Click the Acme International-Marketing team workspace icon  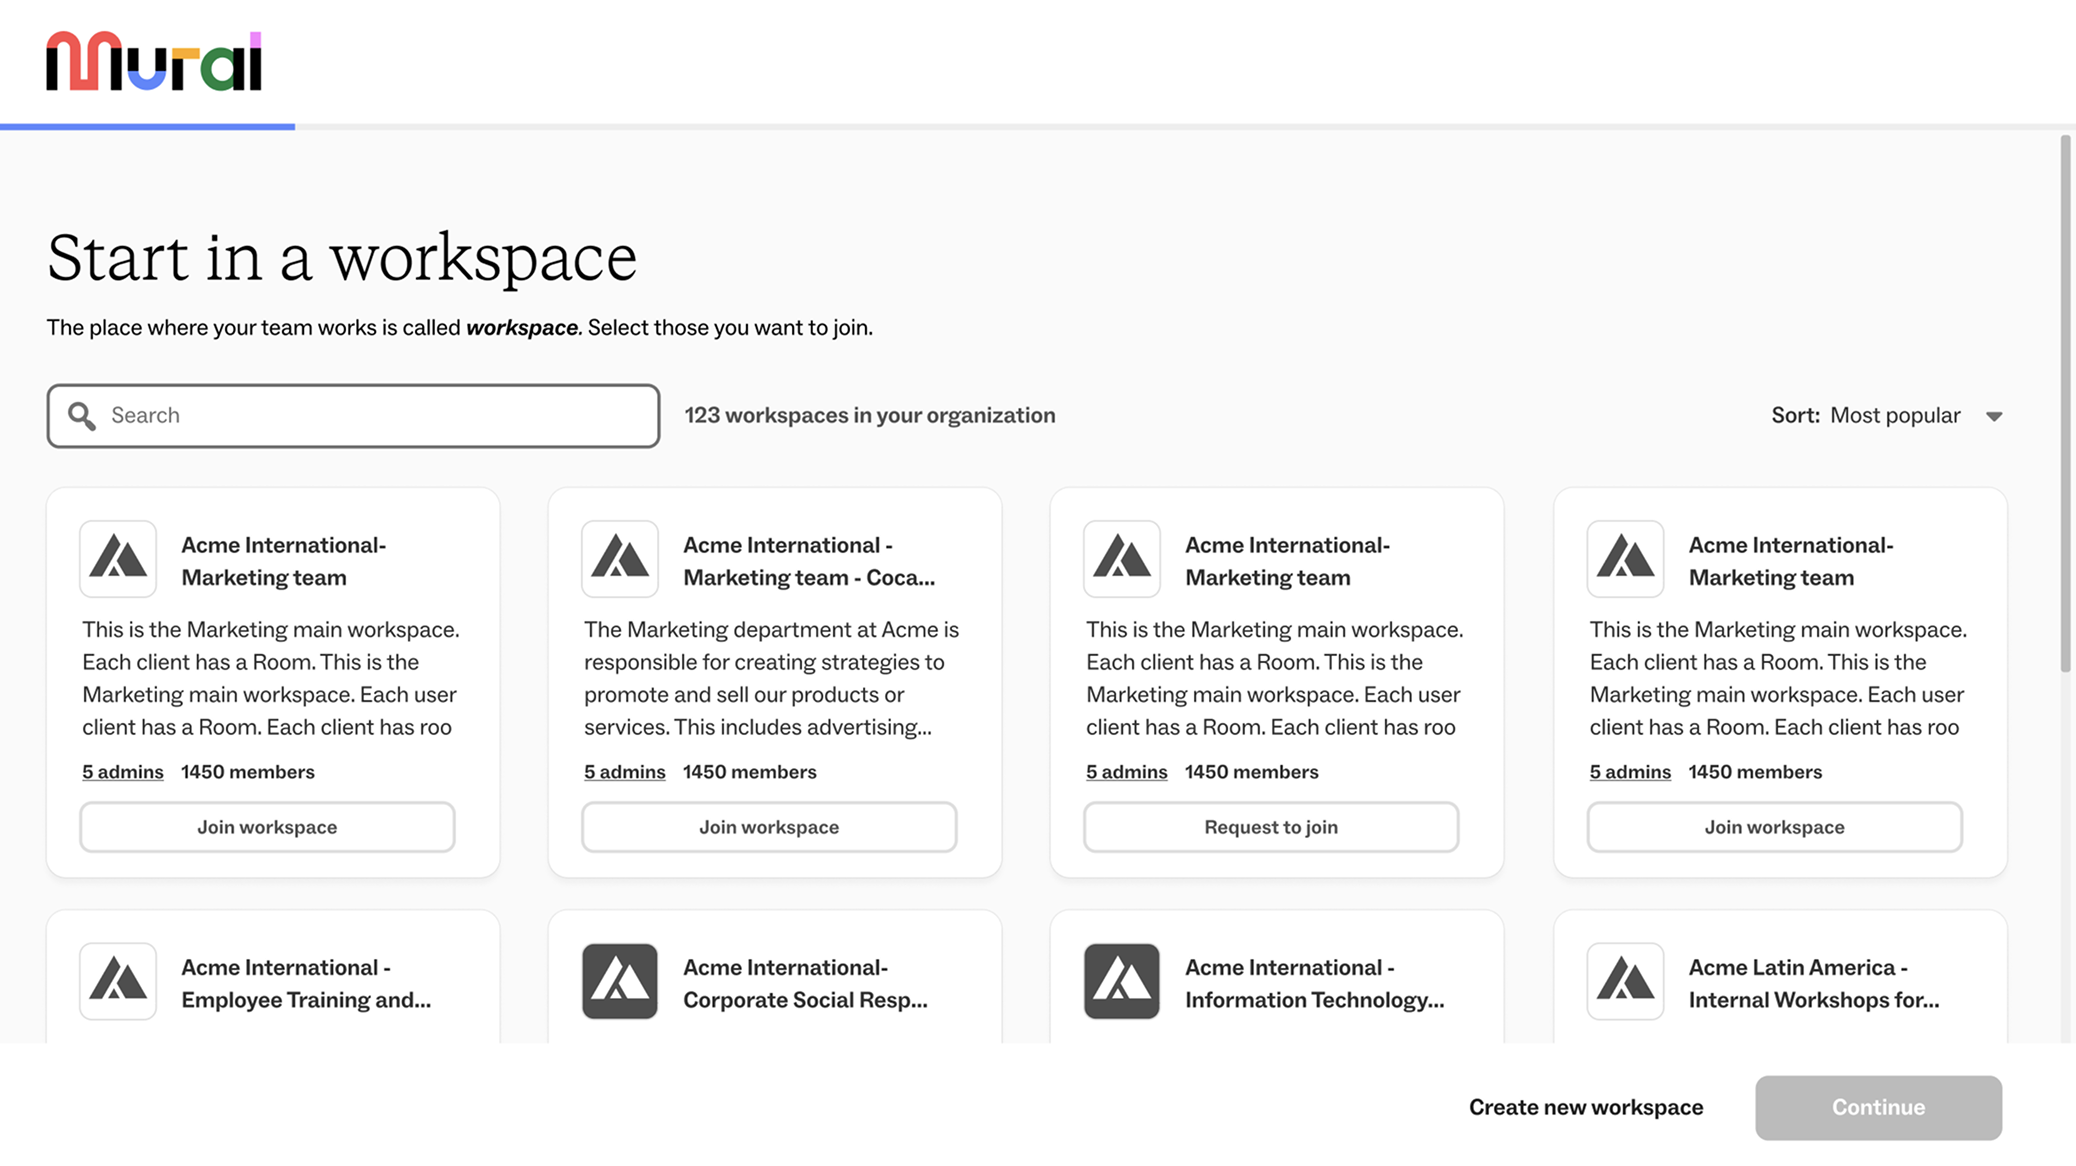[117, 559]
